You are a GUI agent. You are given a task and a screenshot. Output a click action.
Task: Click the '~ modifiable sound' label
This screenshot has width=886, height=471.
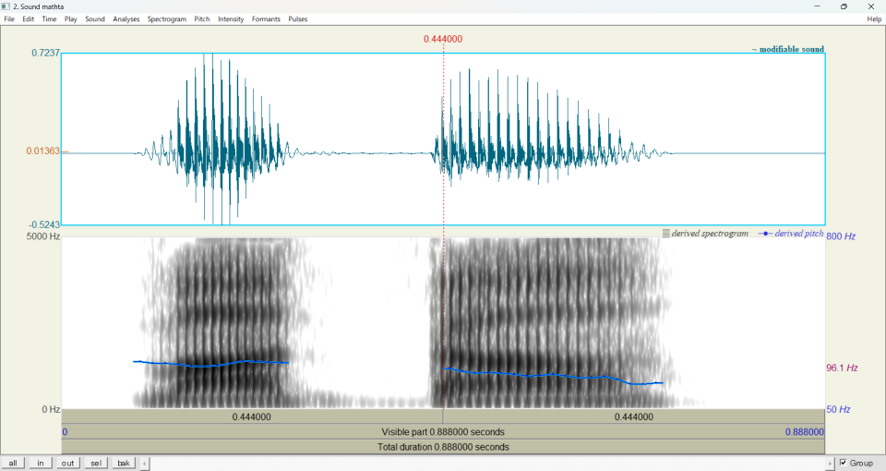(x=788, y=49)
